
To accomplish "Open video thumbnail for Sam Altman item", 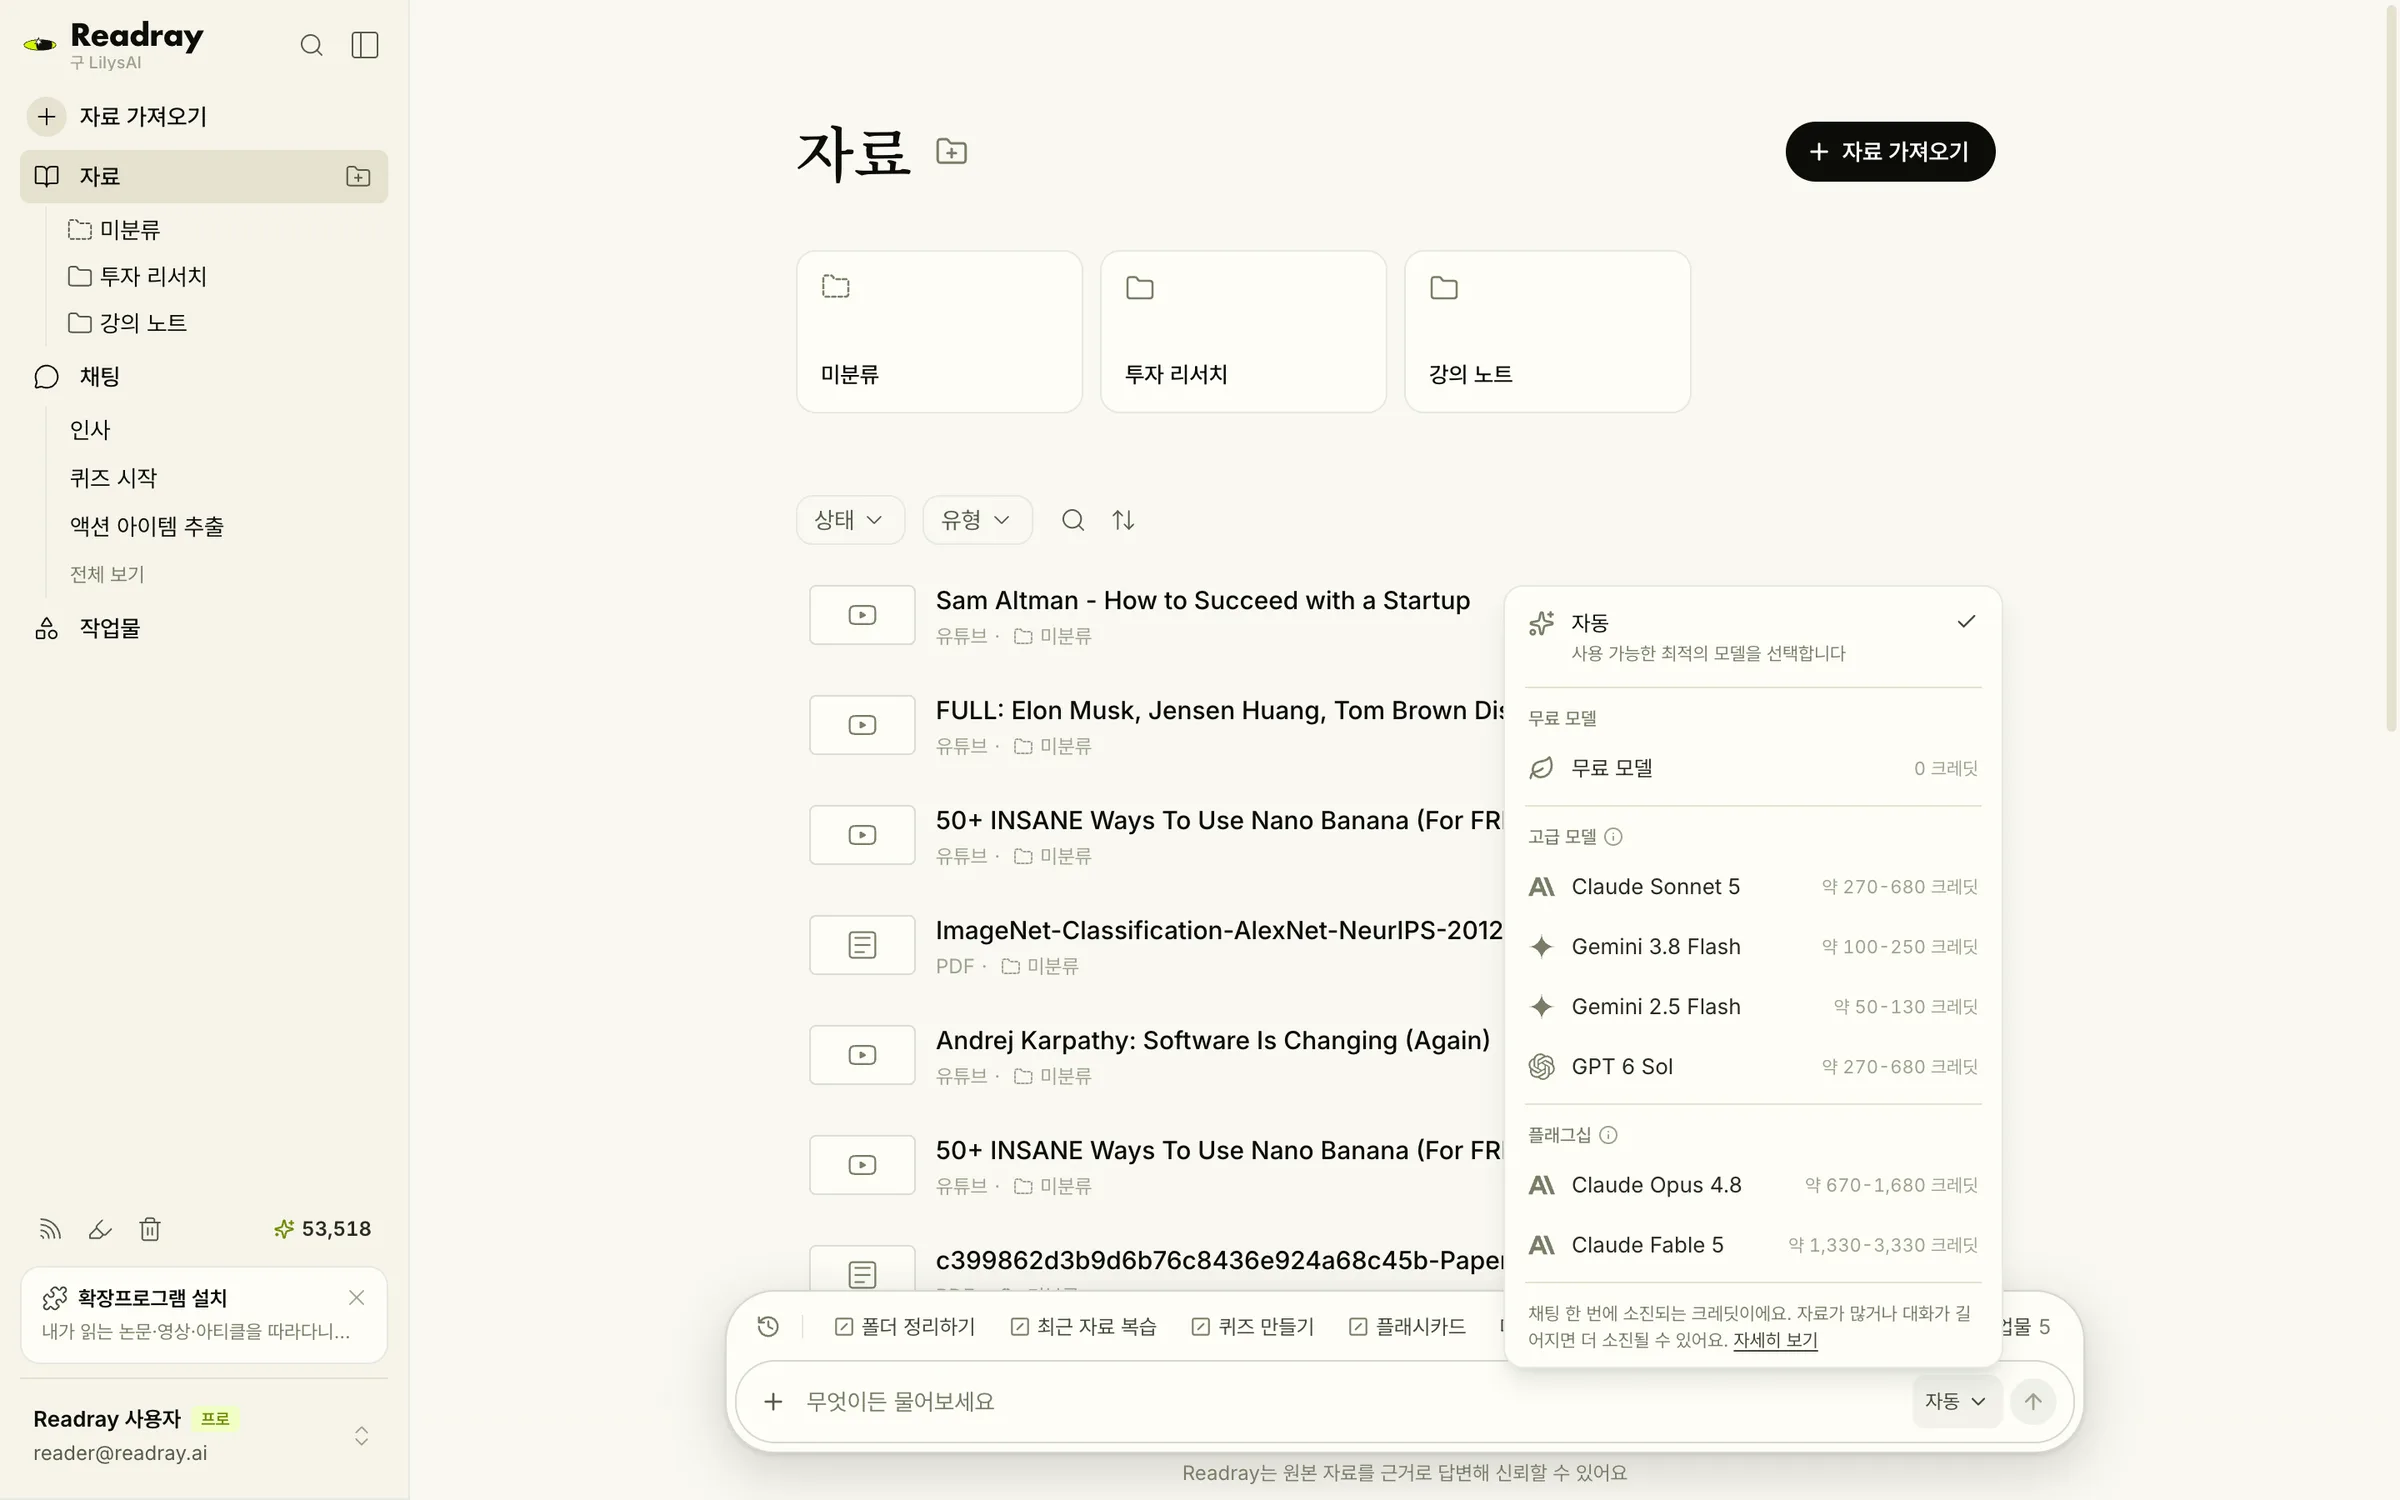I will (862, 615).
